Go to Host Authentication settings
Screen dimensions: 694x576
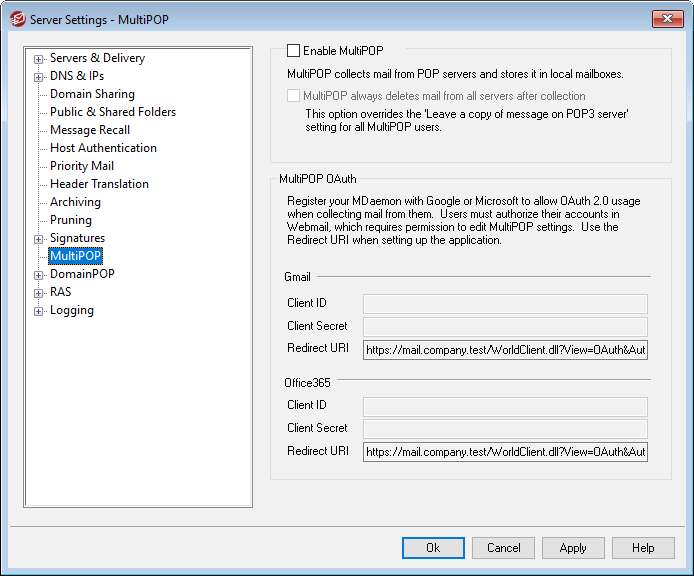(103, 148)
